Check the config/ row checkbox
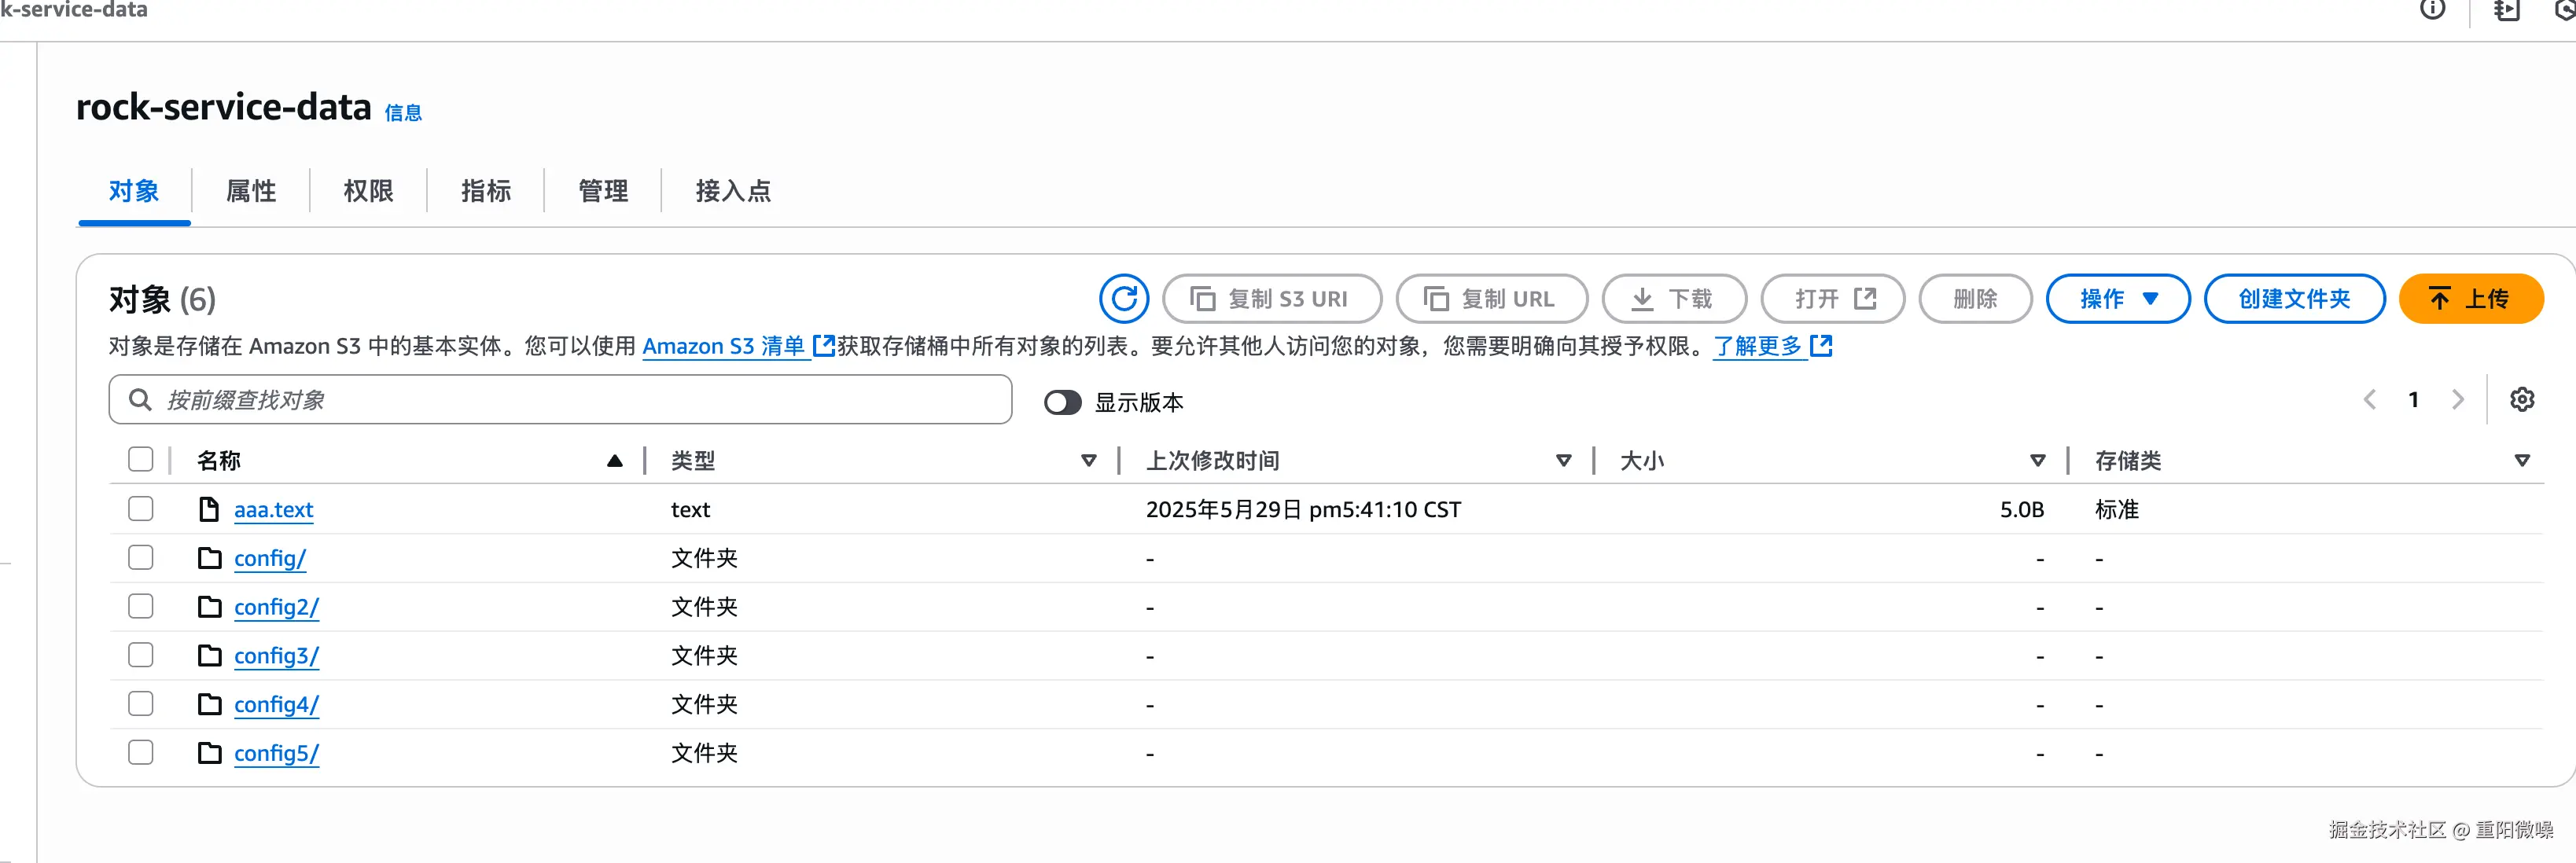This screenshot has width=2576, height=863. (x=141, y=557)
